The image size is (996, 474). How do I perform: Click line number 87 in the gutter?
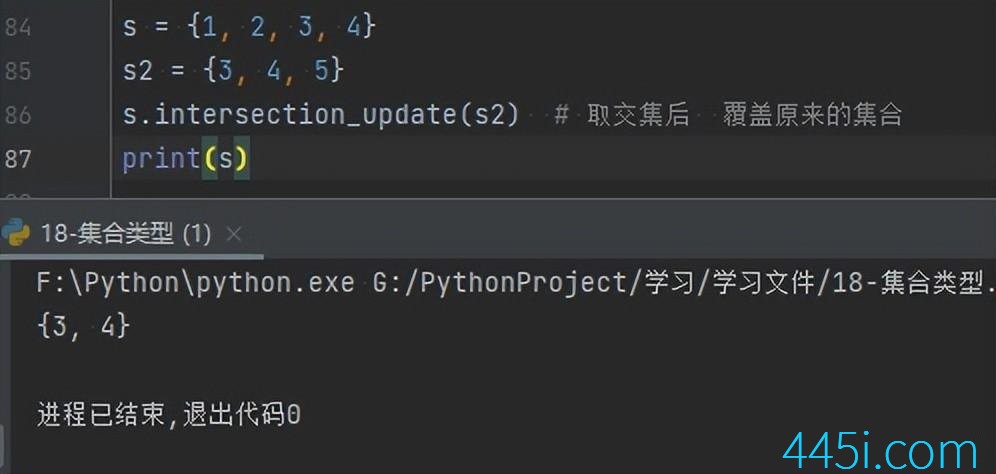click(x=18, y=159)
